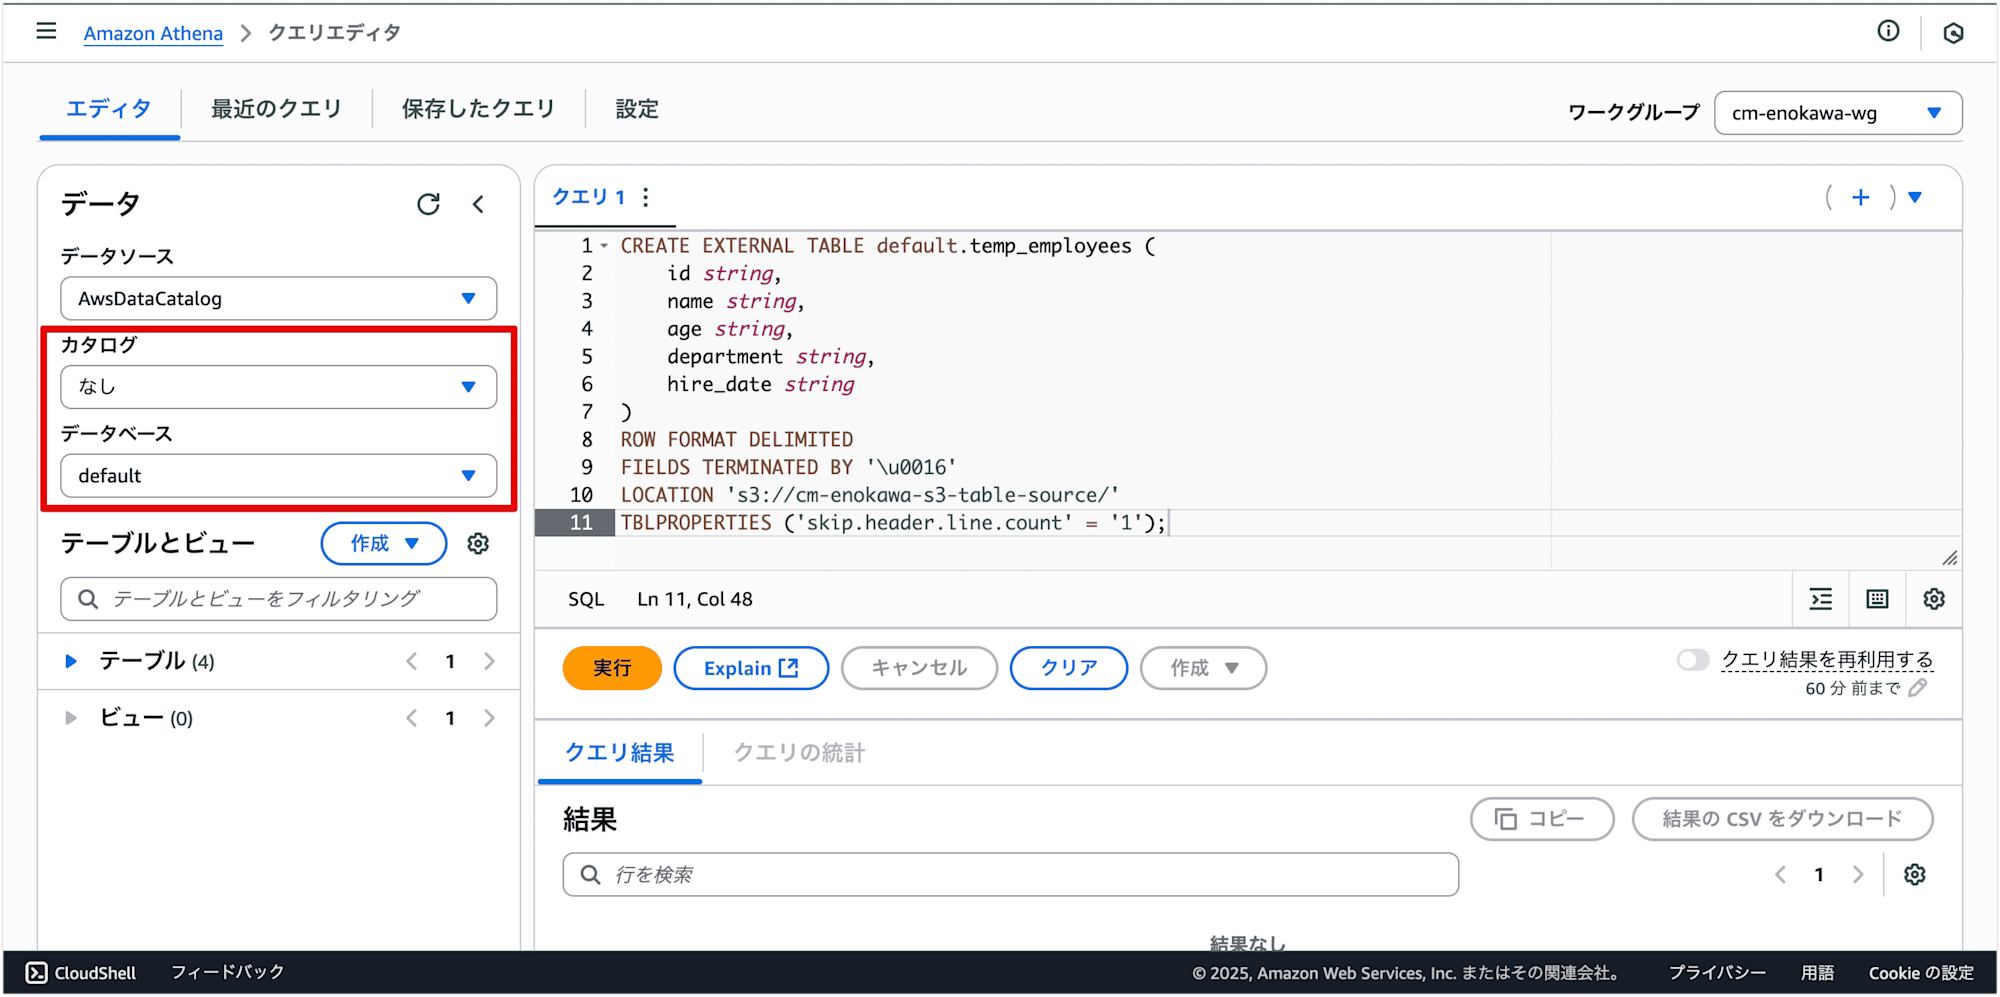Switch to the 保存したクエリ tab
Screen dimensions: 2000x997
[478, 109]
